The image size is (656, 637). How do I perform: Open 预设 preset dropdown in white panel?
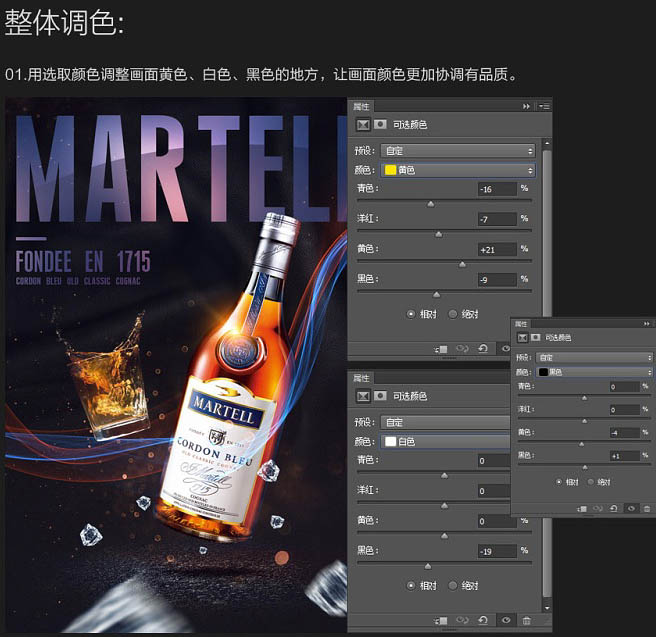point(446,422)
